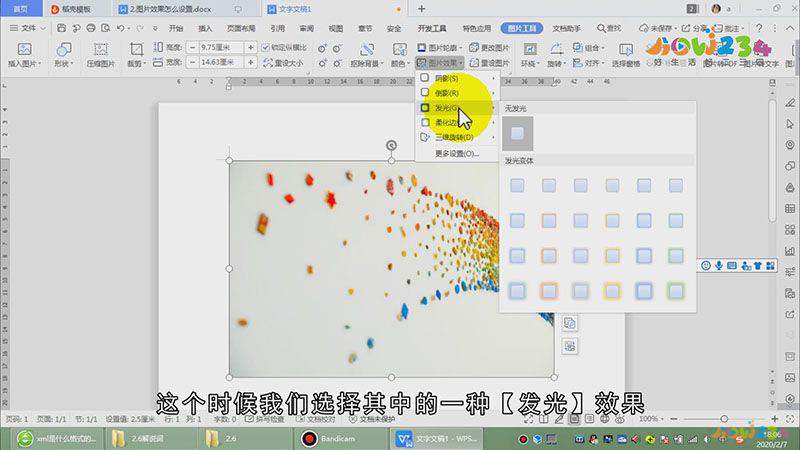The width and height of the screenshot is (800, 450).
Task: Click the Print Preview icon
Action: pos(106,28)
